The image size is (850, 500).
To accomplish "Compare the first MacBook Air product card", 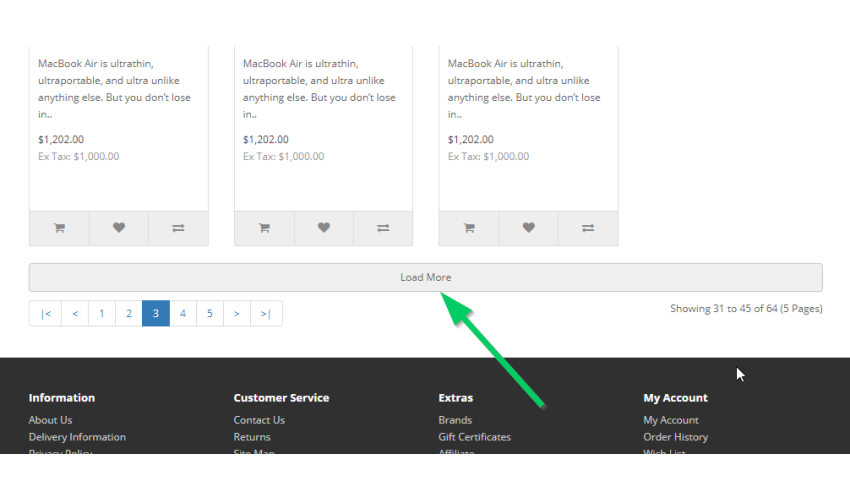I will point(178,228).
